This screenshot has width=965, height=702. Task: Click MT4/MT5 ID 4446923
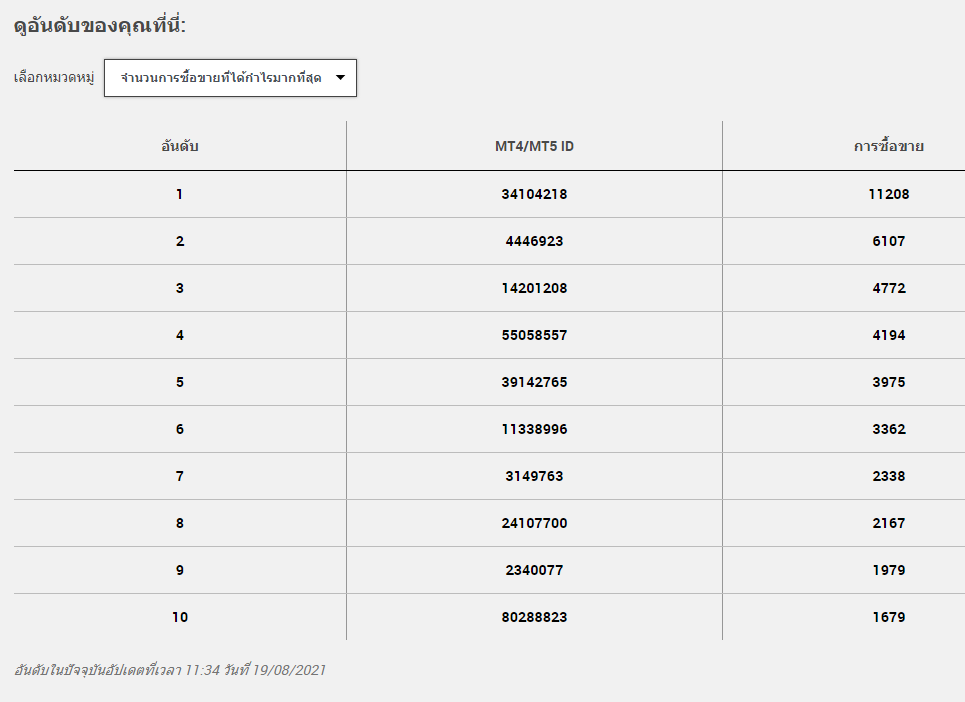pos(534,241)
